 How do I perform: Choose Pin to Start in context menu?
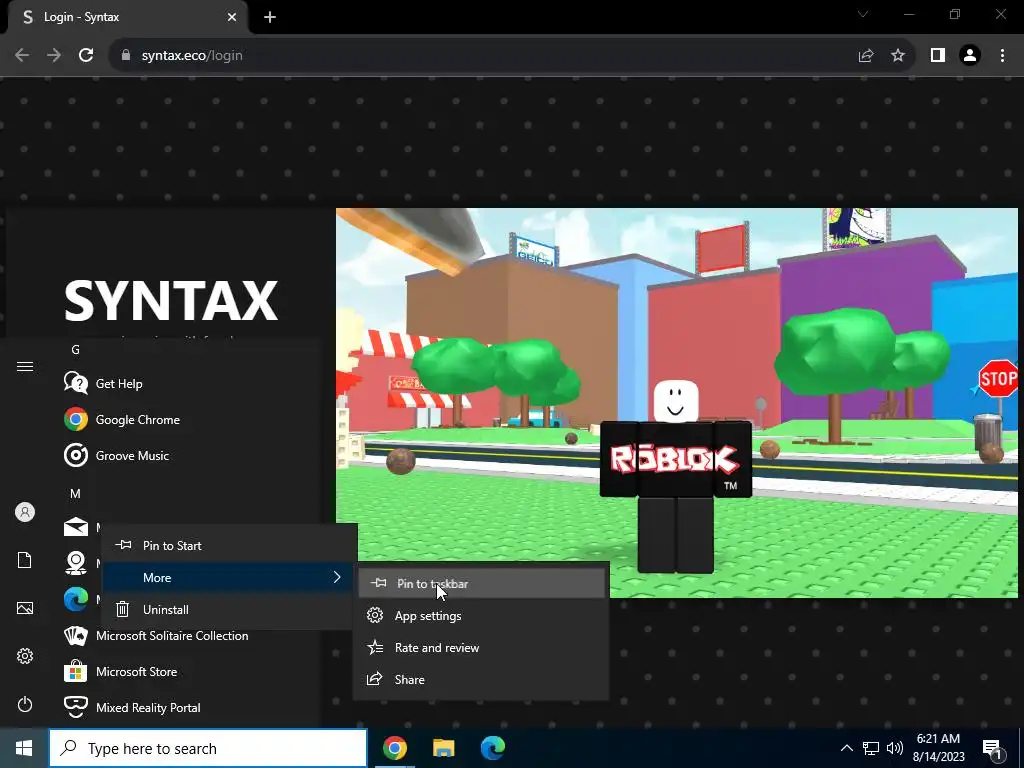coord(229,545)
